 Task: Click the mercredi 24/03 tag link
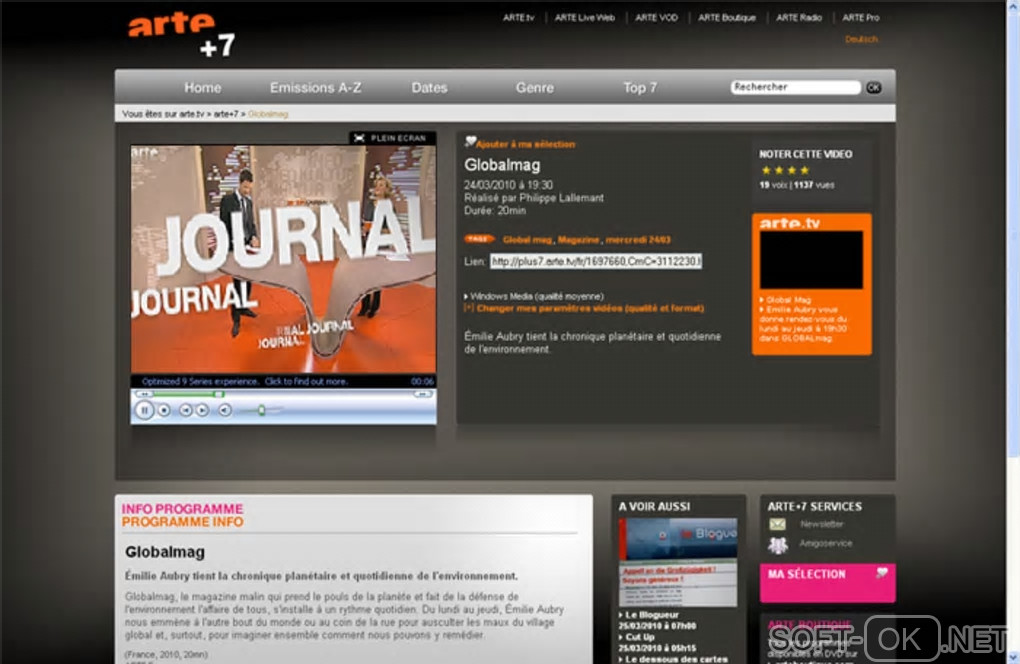(x=638, y=240)
